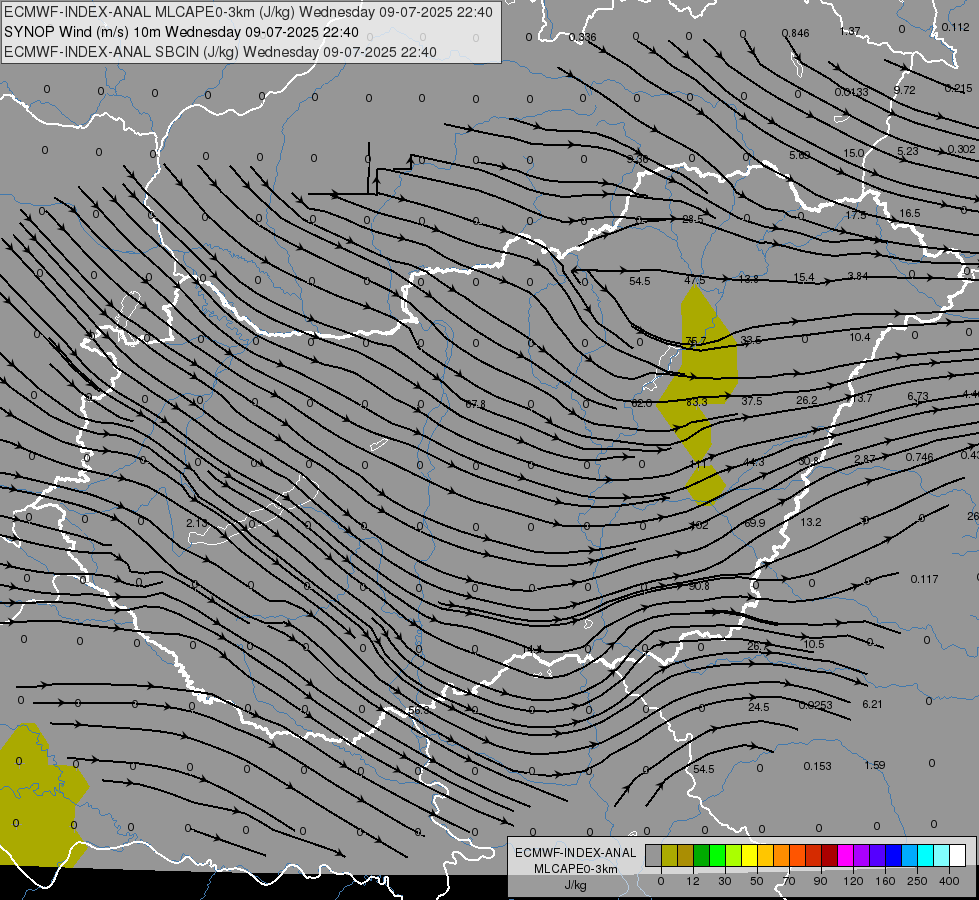Pick the cyan legend swatch
The height and width of the screenshot is (900, 979).
pyautogui.click(x=925, y=855)
